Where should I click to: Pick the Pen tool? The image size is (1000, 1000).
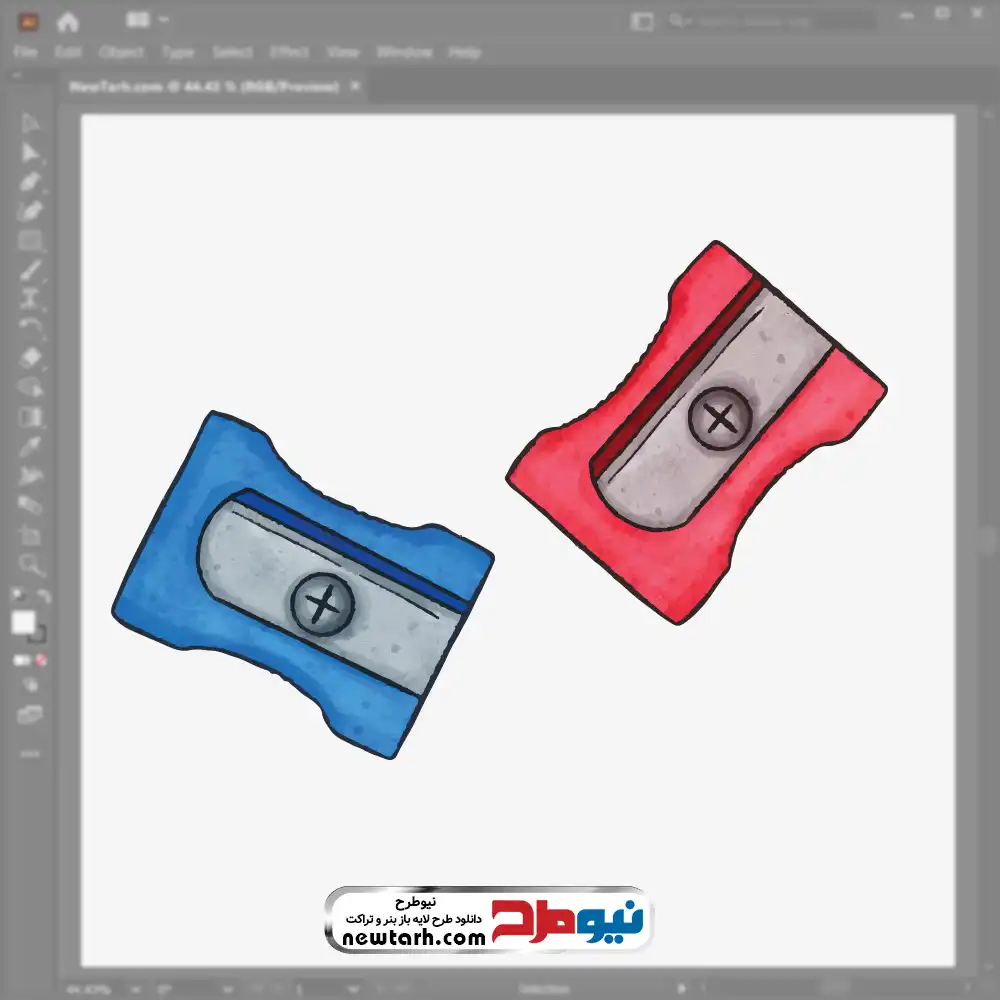[x=31, y=182]
